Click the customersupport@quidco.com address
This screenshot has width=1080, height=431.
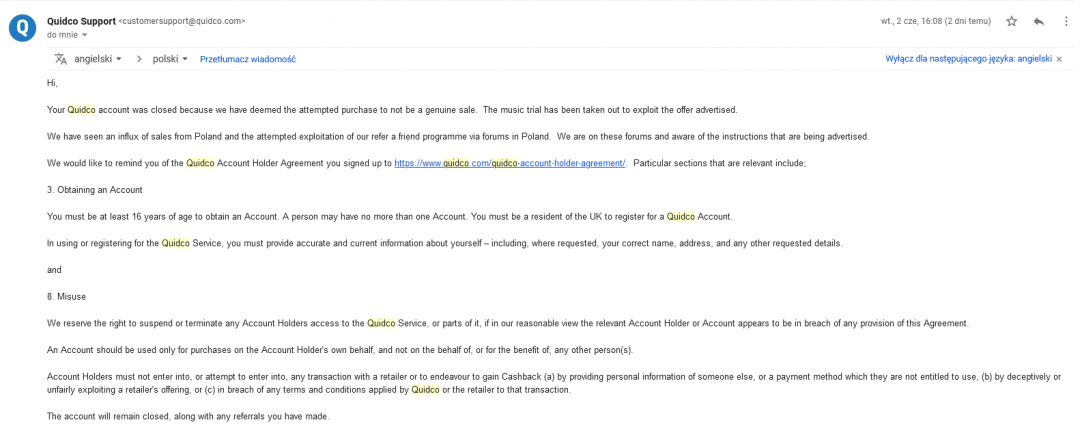point(181,21)
